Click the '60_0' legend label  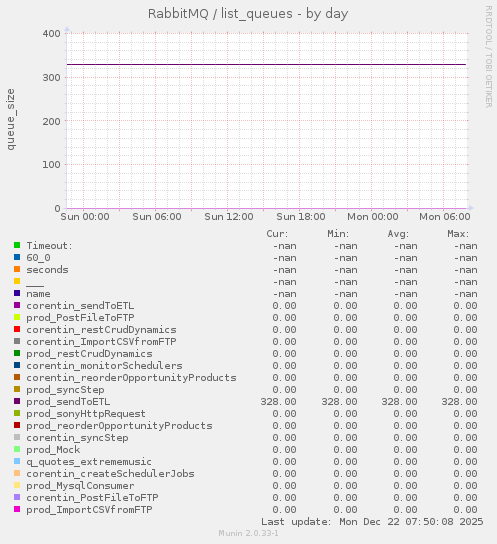(x=38, y=258)
